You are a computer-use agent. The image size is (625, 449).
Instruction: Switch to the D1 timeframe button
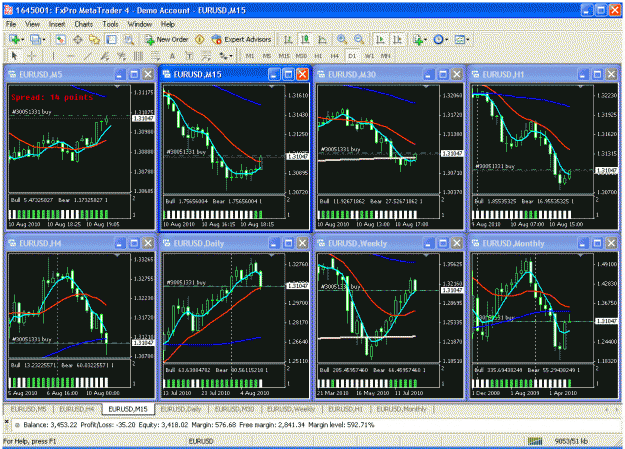click(x=352, y=56)
